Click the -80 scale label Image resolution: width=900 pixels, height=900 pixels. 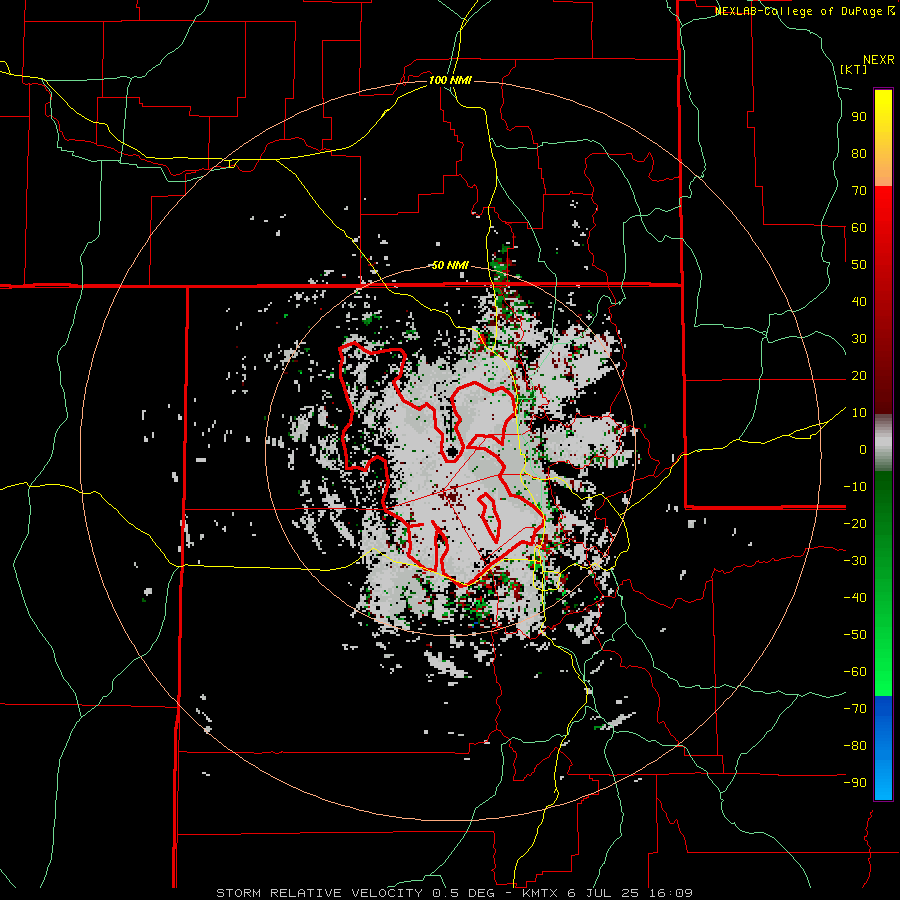pyautogui.click(x=855, y=746)
